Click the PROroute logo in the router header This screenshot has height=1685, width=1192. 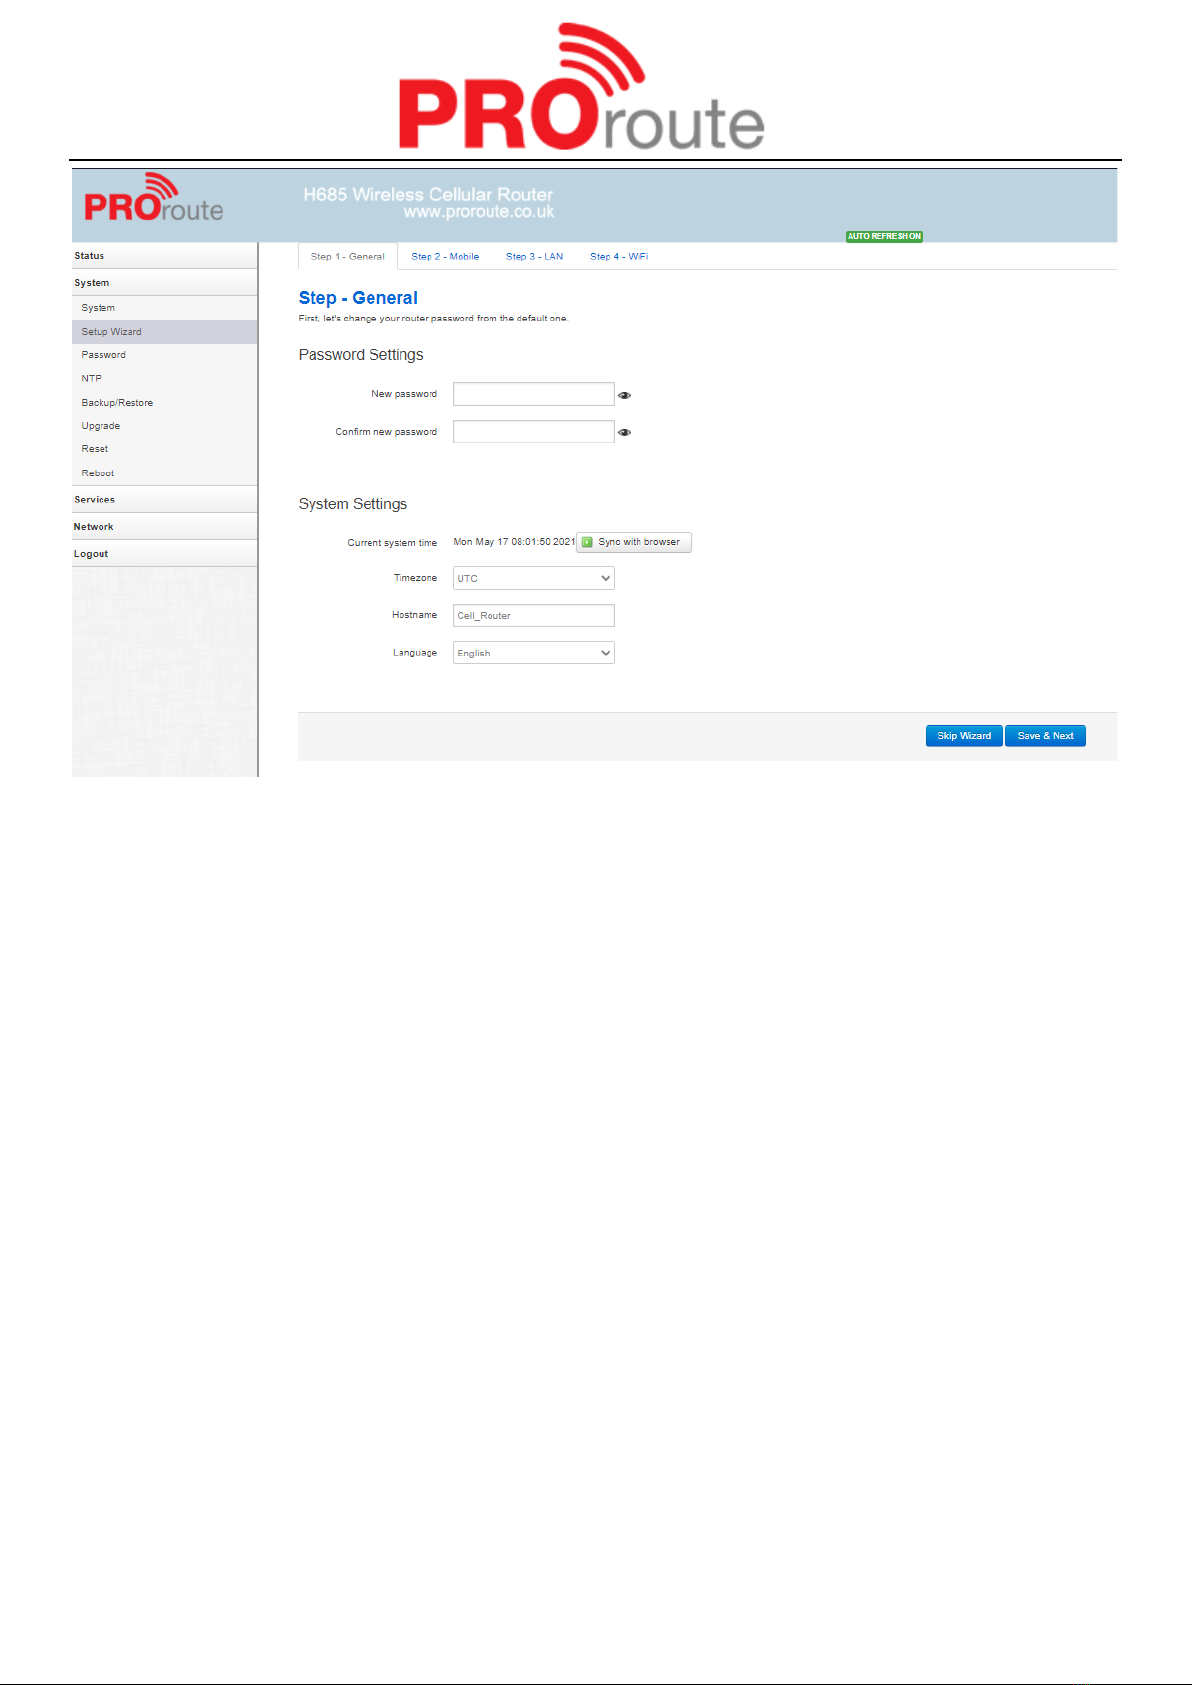tap(154, 197)
